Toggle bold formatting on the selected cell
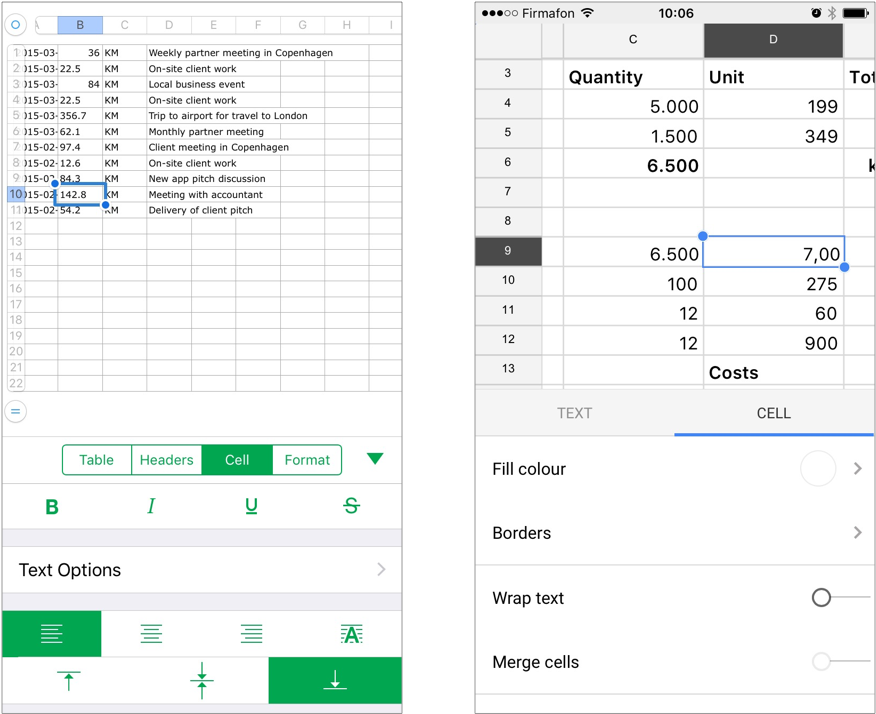Image resolution: width=876 pixels, height=714 pixels. pos(51,507)
